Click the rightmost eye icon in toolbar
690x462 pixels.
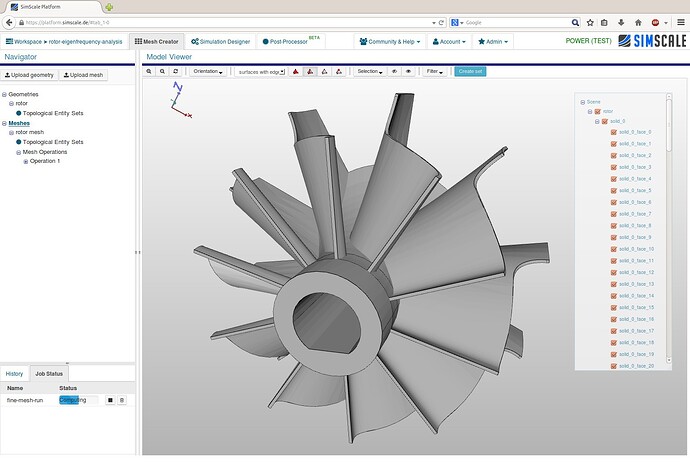tap(408, 72)
